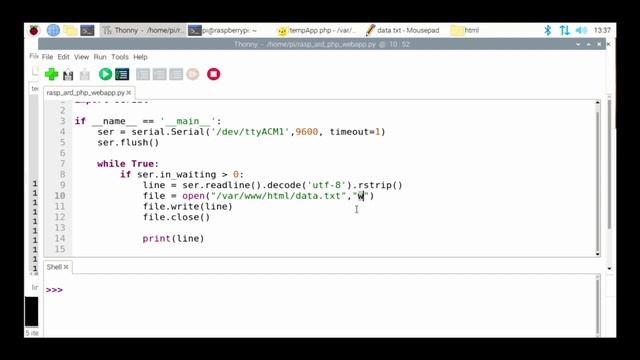Viewport: 640px width, 360px height.
Task: Click the Resume toolbar icon
Action: click(193, 74)
